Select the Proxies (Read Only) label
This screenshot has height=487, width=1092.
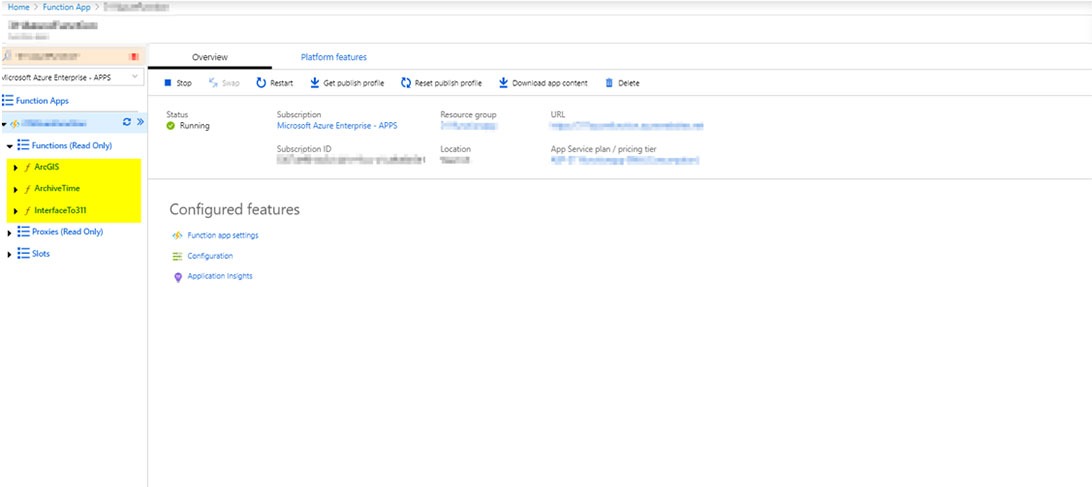(68, 231)
